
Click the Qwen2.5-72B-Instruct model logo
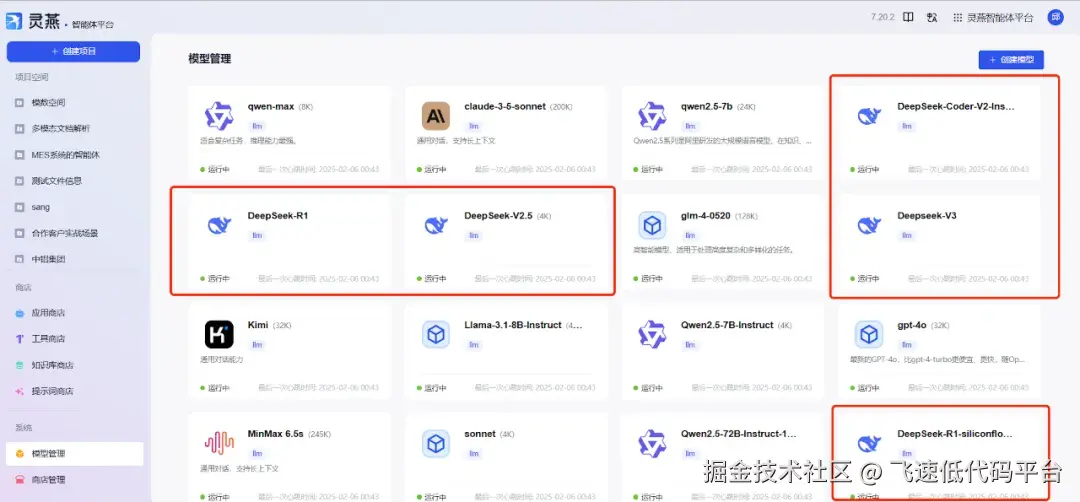pos(652,444)
